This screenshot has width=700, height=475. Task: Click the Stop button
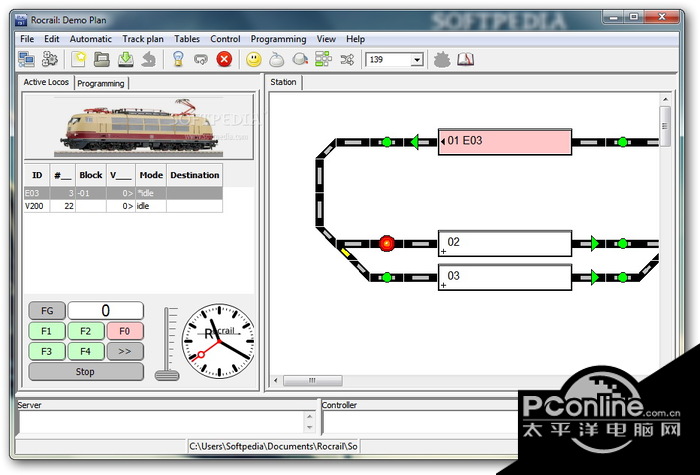tap(86, 371)
